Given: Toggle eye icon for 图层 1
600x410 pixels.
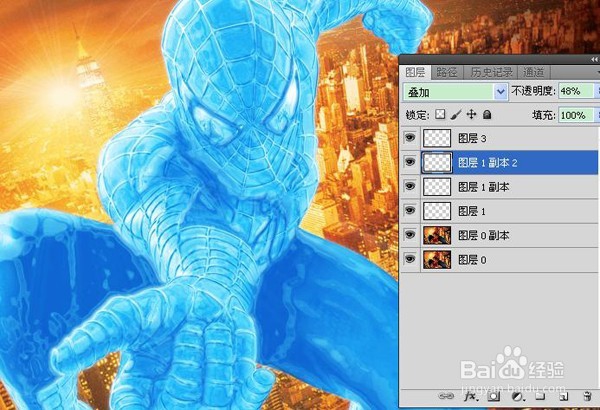Looking at the screenshot, I should pos(410,211).
